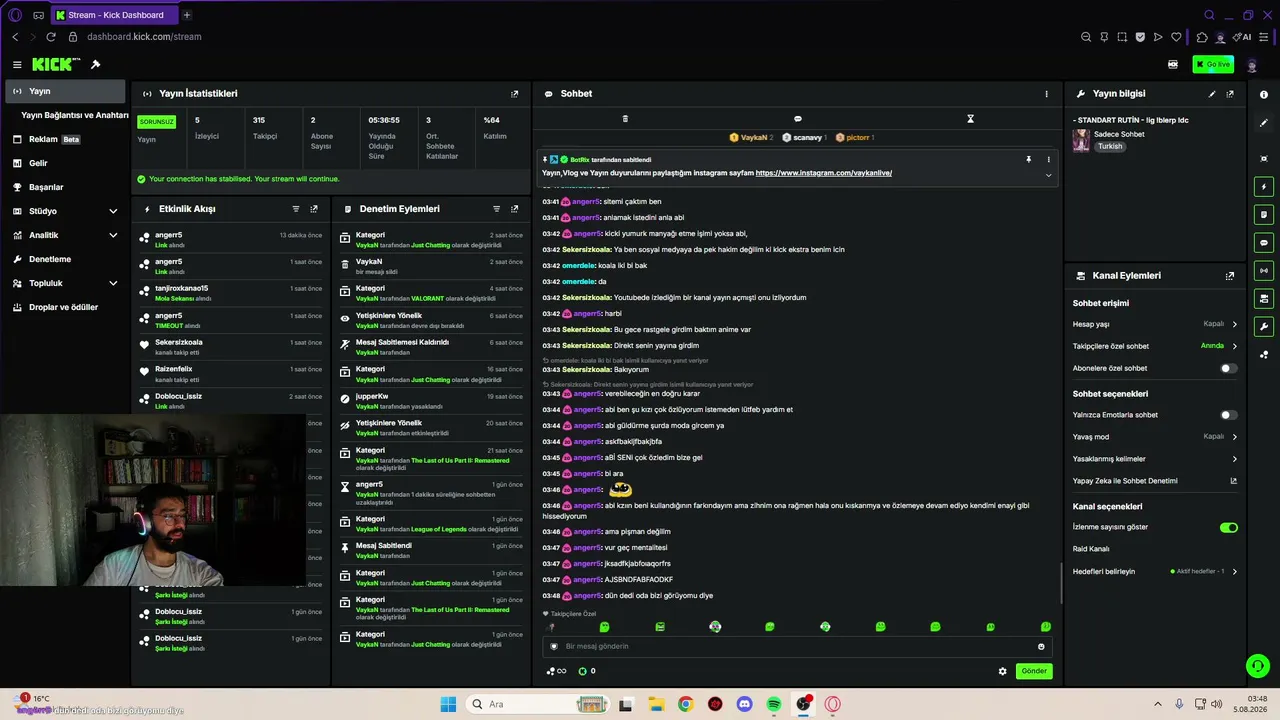Open Droplar ve ödüller page

[65, 307]
